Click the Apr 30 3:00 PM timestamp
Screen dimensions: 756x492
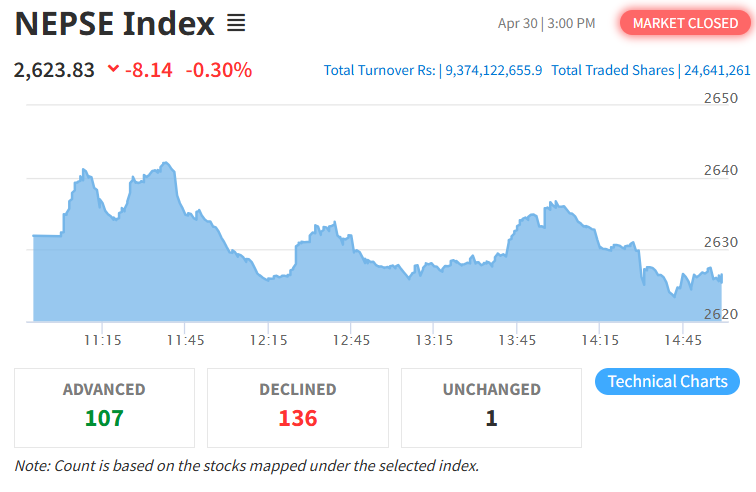pos(547,24)
